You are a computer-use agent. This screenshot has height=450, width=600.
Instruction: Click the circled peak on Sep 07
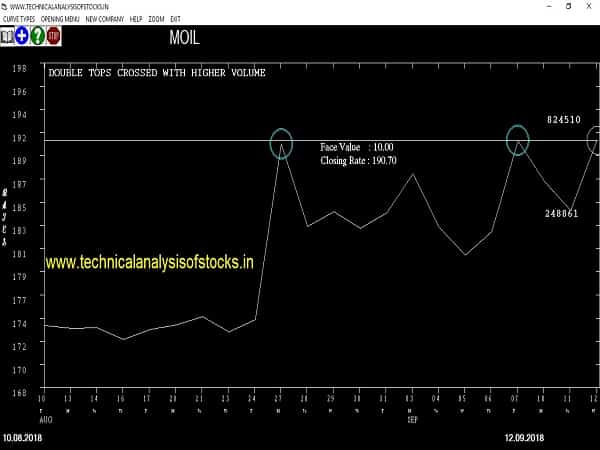[x=517, y=139]
